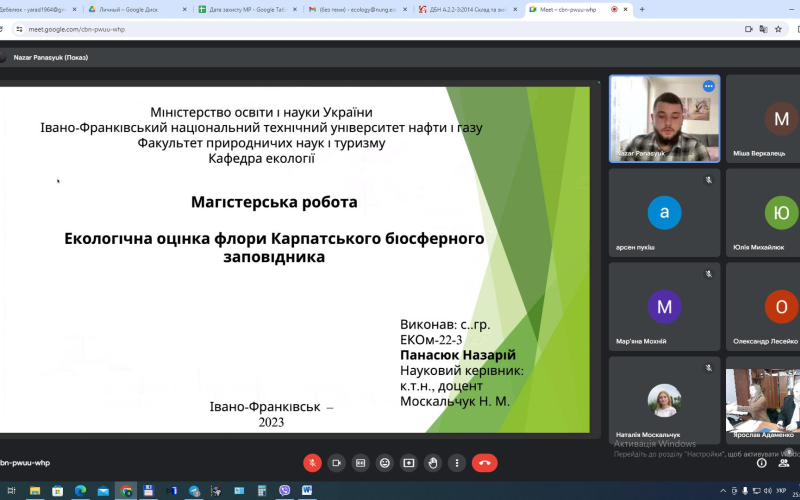Image resolution: width=800 pixels, height=500 pixels.
Task: Show hidden system tray icons
Action: coord(723,491)
